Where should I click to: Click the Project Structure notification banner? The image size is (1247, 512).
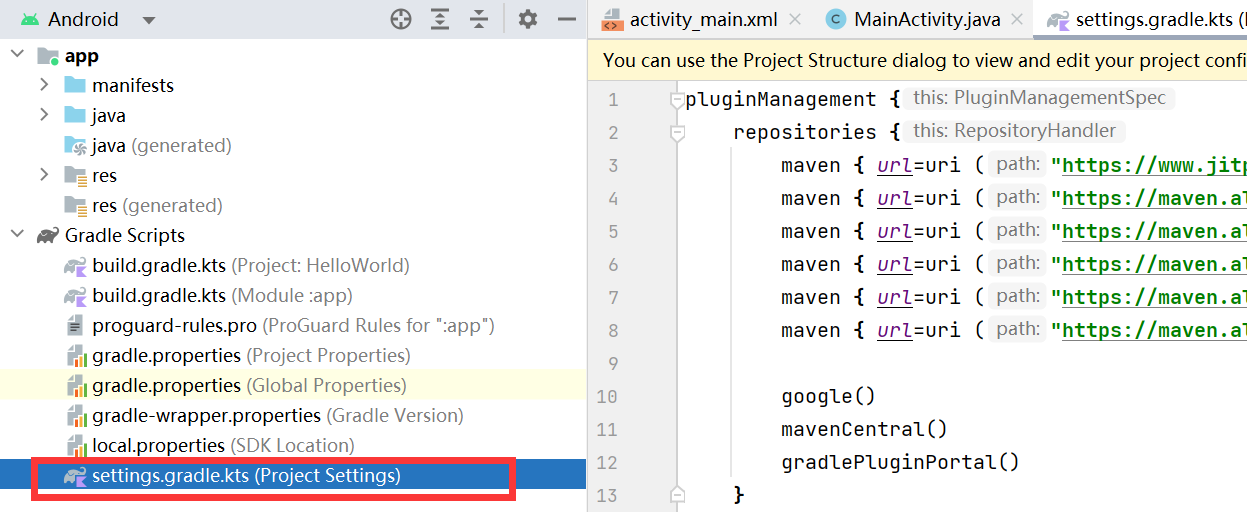[x=917, y=61]
